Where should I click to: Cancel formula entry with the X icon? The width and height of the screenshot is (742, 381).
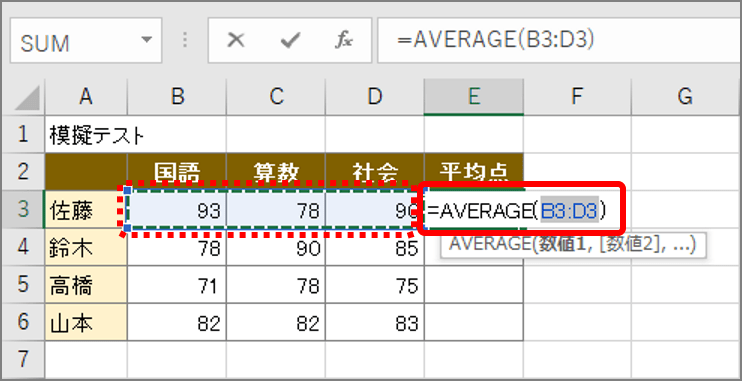[236, 41]
